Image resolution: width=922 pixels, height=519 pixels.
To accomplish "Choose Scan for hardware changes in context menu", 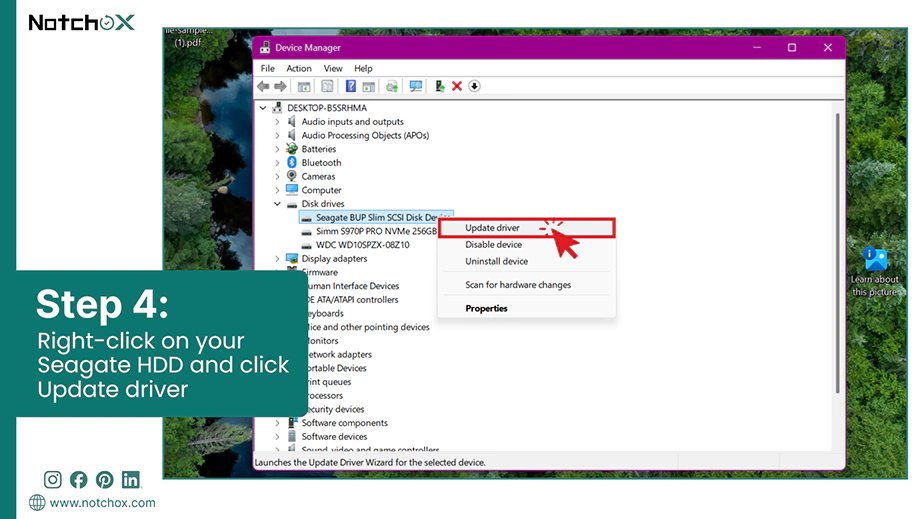I will (x=527, y=284).
